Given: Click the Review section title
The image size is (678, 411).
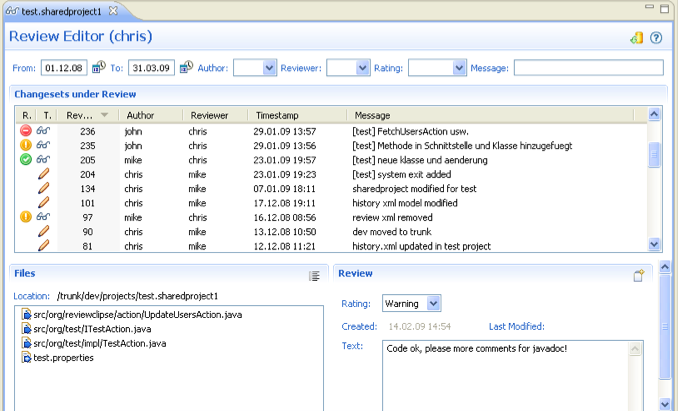Looking at the screenshot, I should [x=355, y=273].
